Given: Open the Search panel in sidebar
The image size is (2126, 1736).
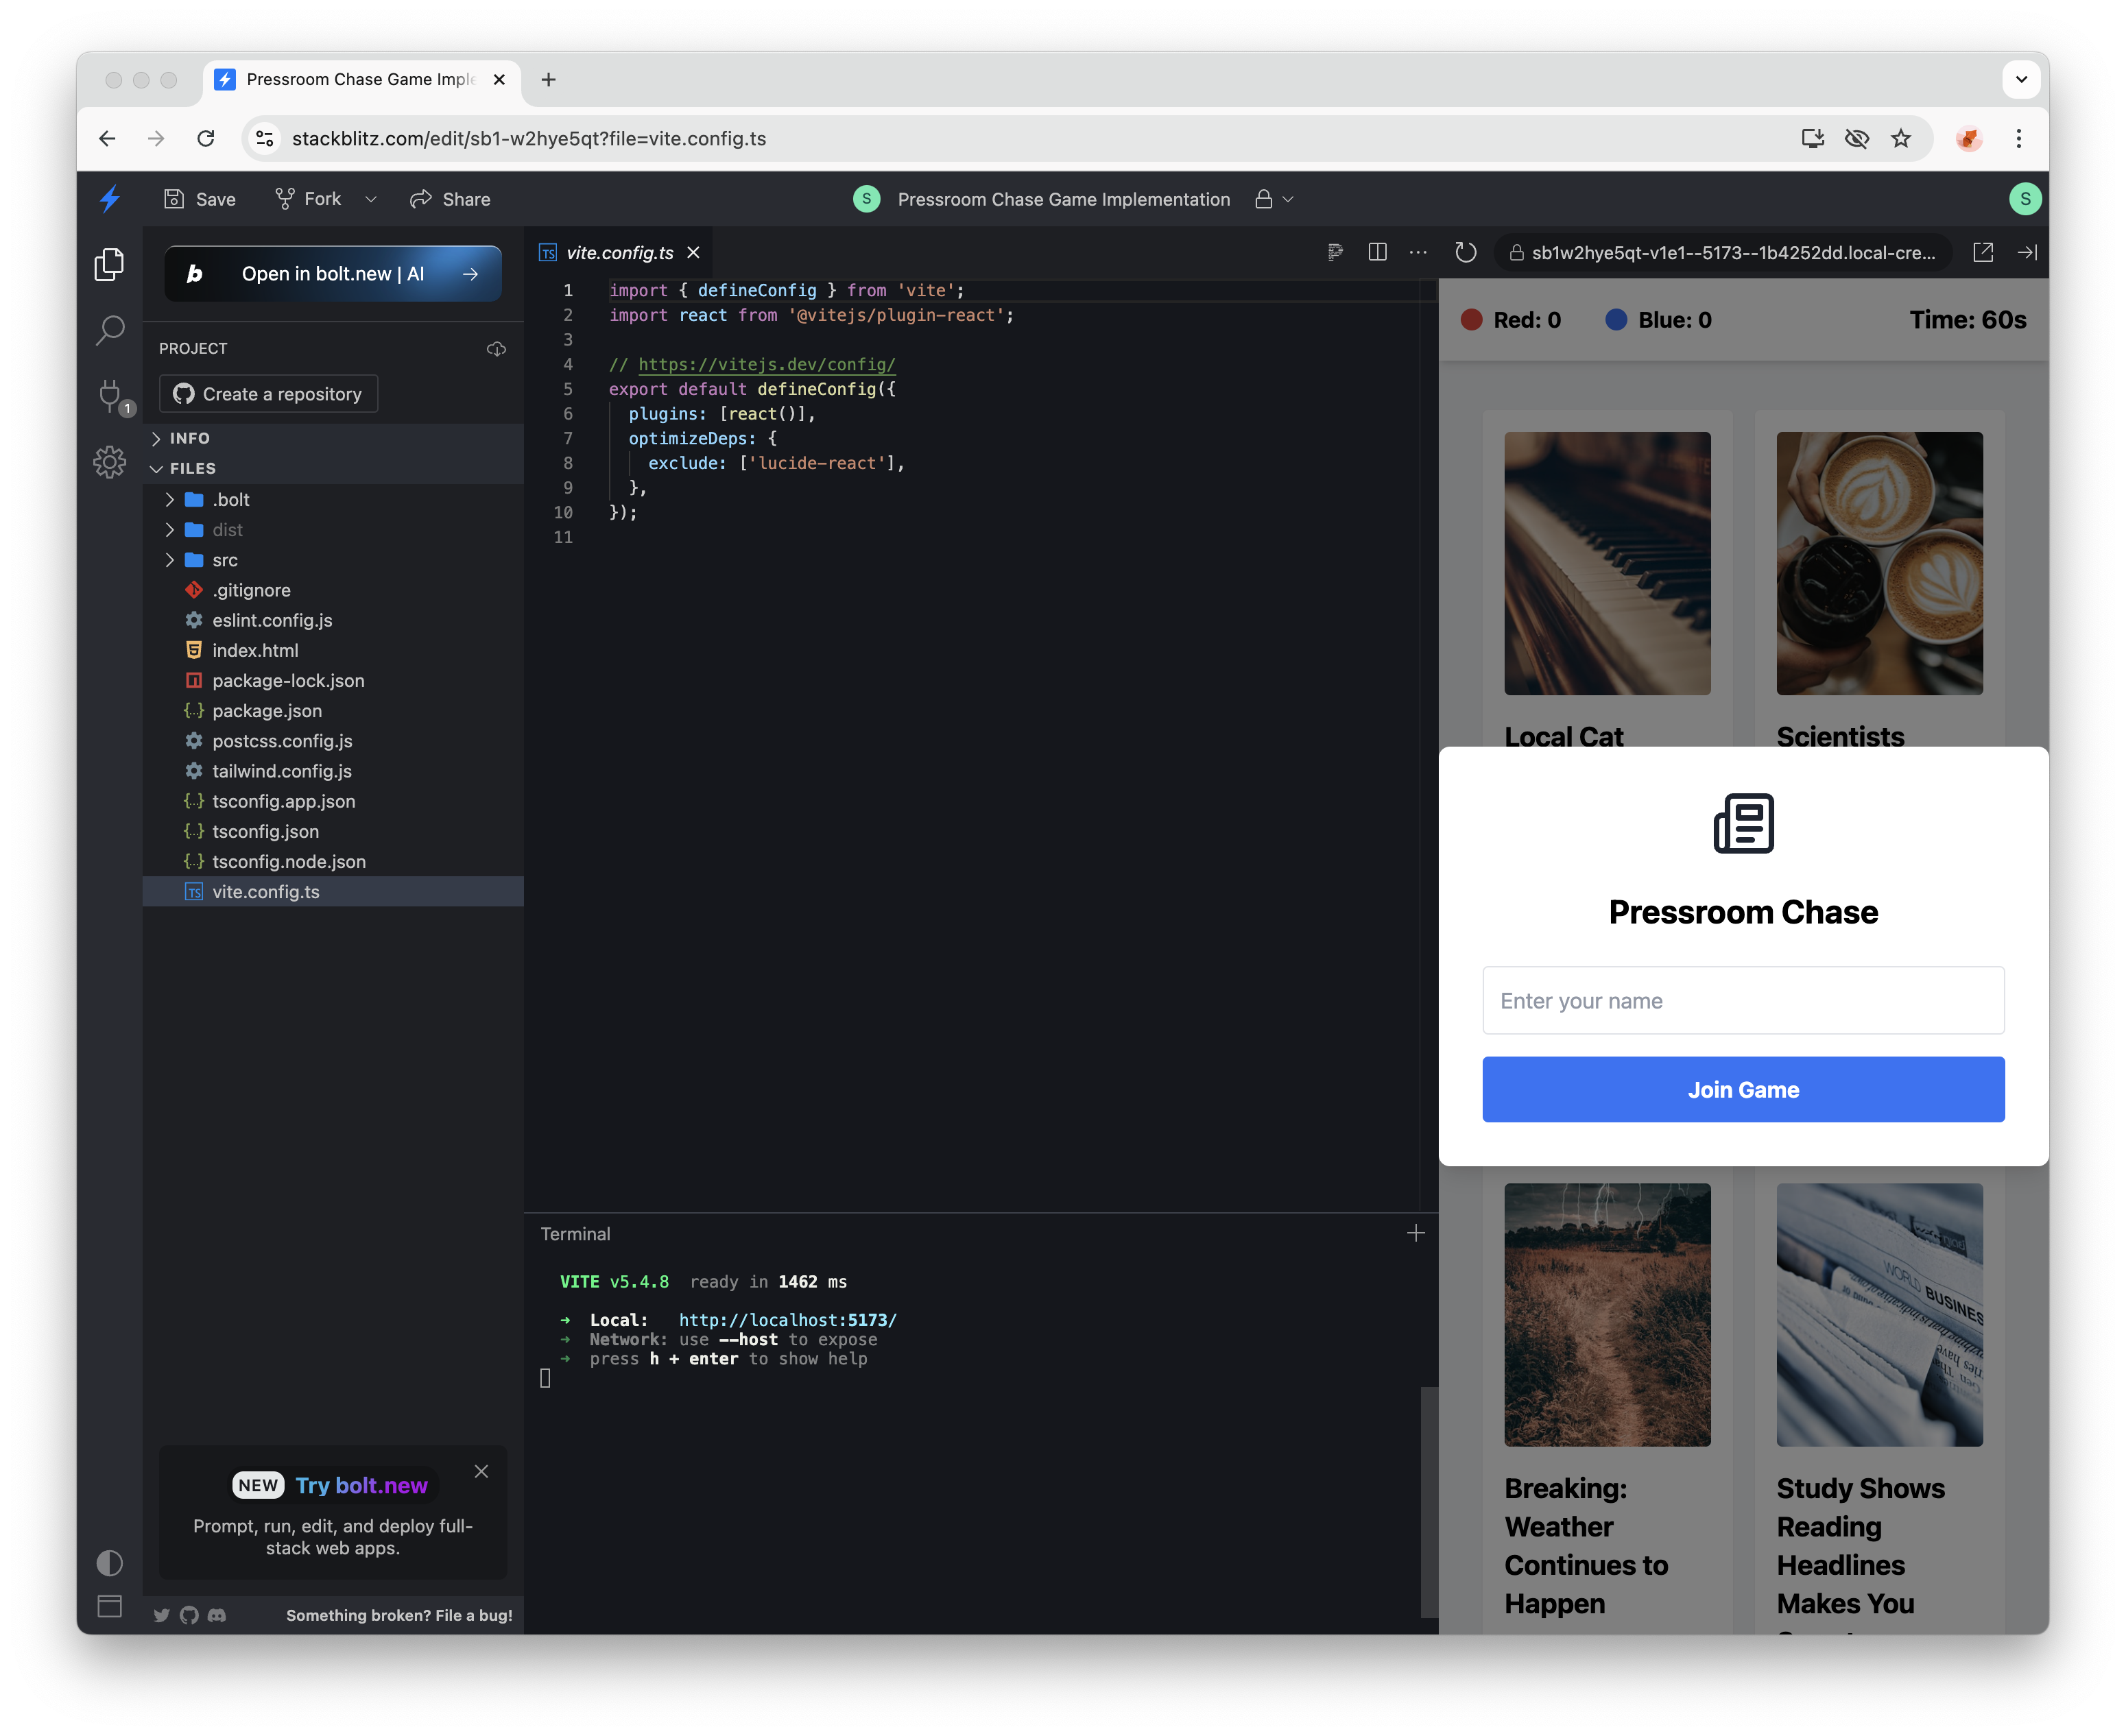Looking at the screenshot, I should pyautogui.click(x=110, y=330).
